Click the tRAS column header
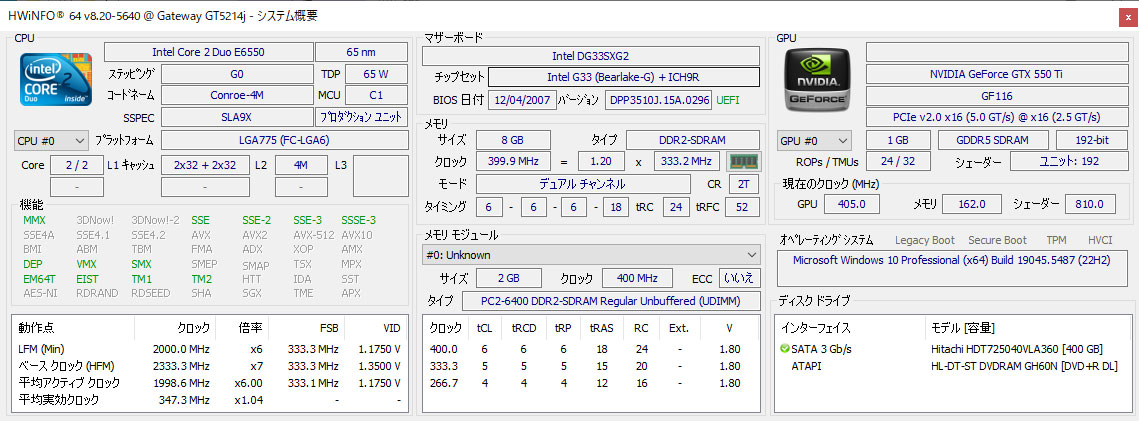This screenshot has height=421, width=1139. [x=602, y=328]
